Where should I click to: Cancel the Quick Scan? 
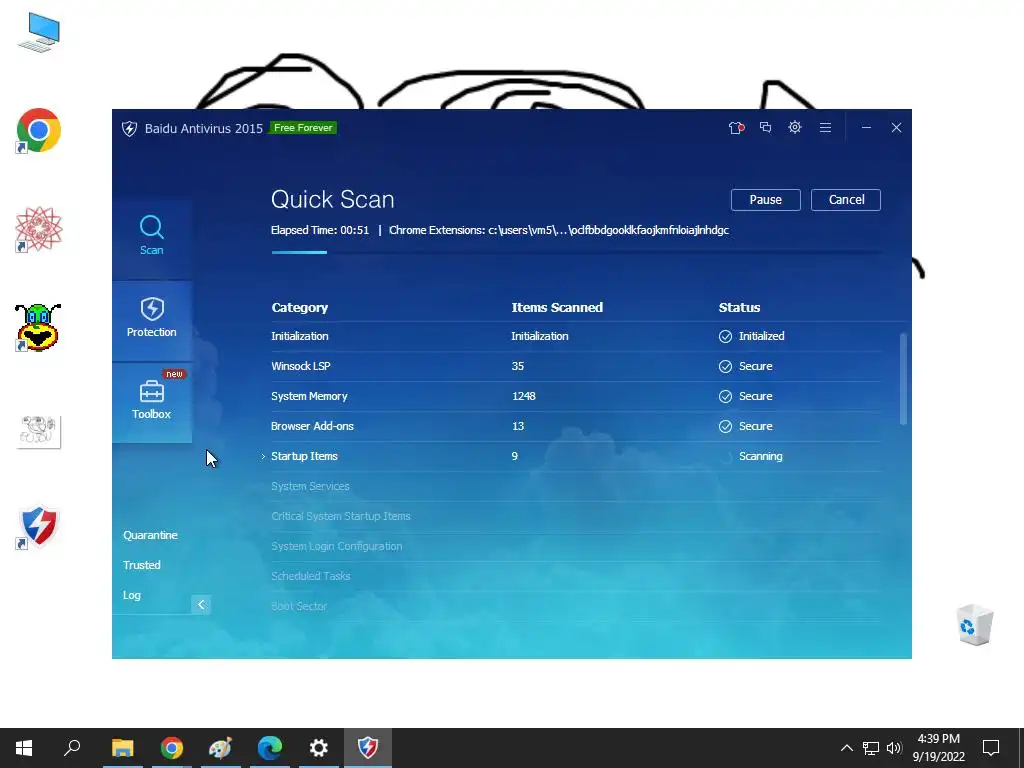tap(846, 200)
